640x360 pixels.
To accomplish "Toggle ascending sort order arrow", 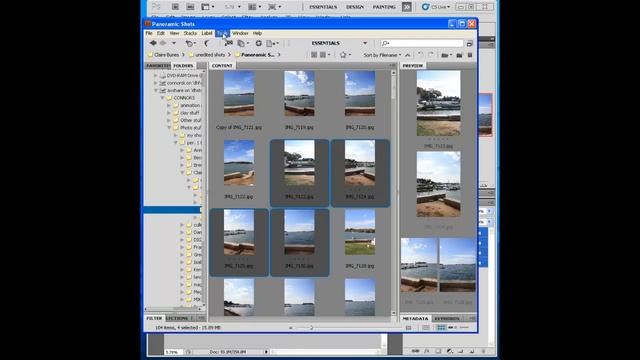I will [x=407, y=55].
